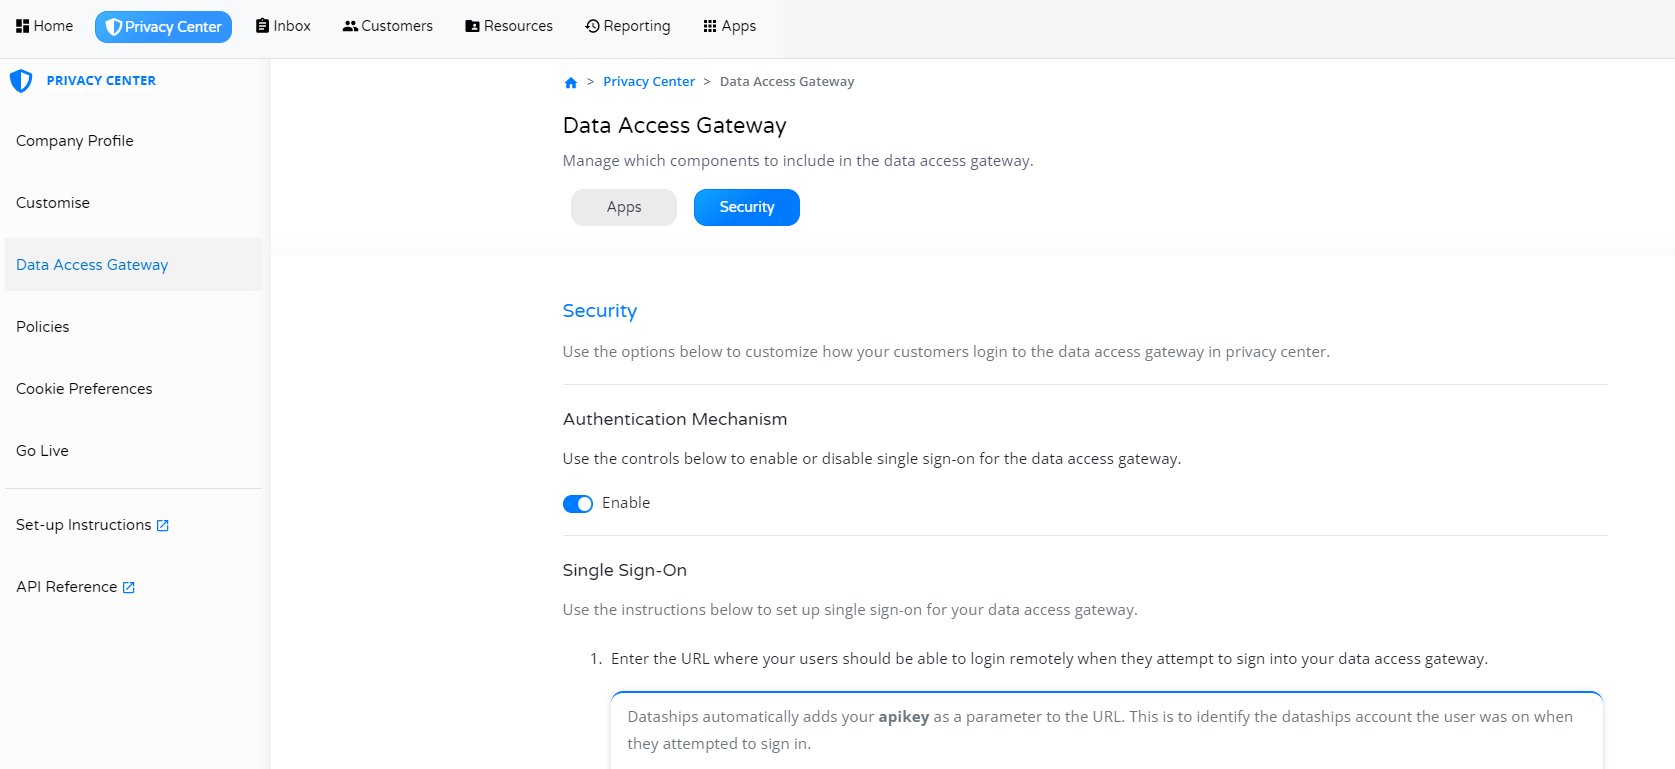Click the home icon in the breadcrumb
The height and width of the screenshot is (769, 1675).
tap(571, 83)
